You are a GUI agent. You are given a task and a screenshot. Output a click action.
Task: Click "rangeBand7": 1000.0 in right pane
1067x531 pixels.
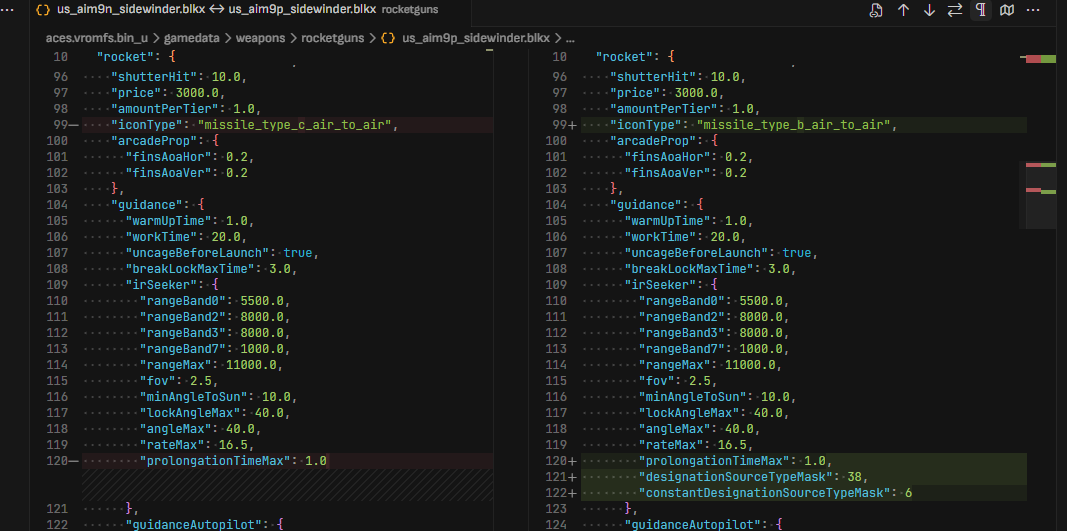(715, 349)
